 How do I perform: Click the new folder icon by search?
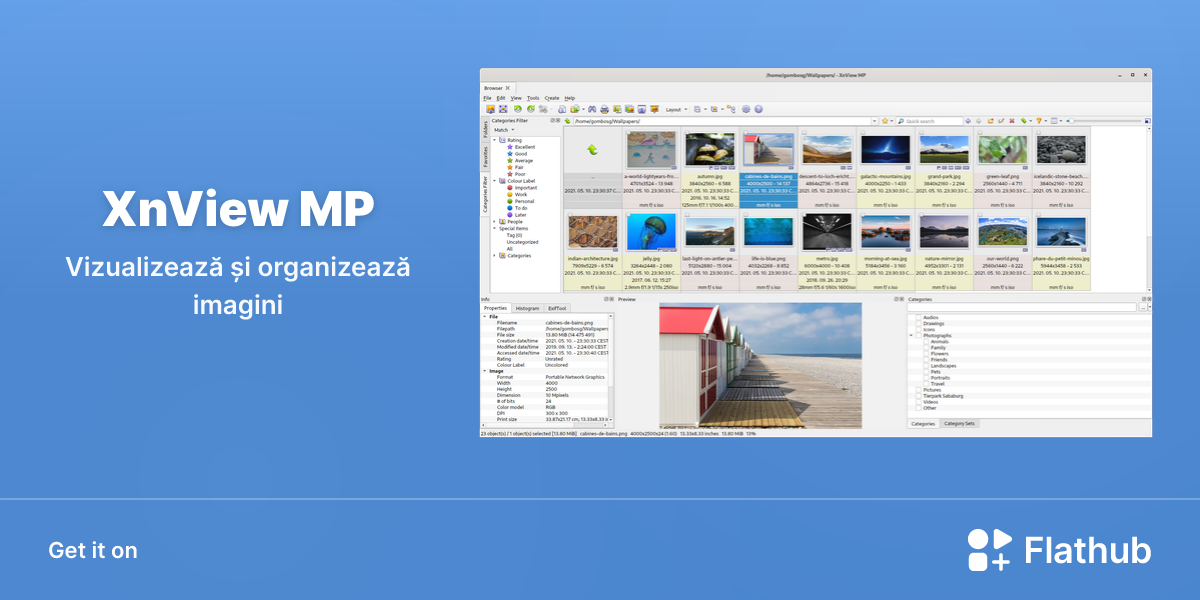tap(990, 121)
